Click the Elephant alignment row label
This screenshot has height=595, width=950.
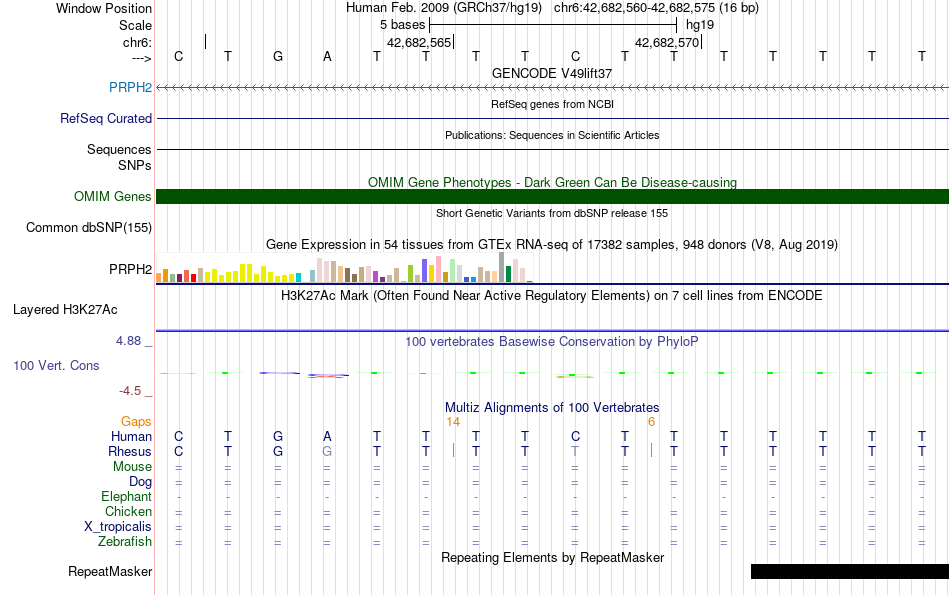(x=126, y=496)
